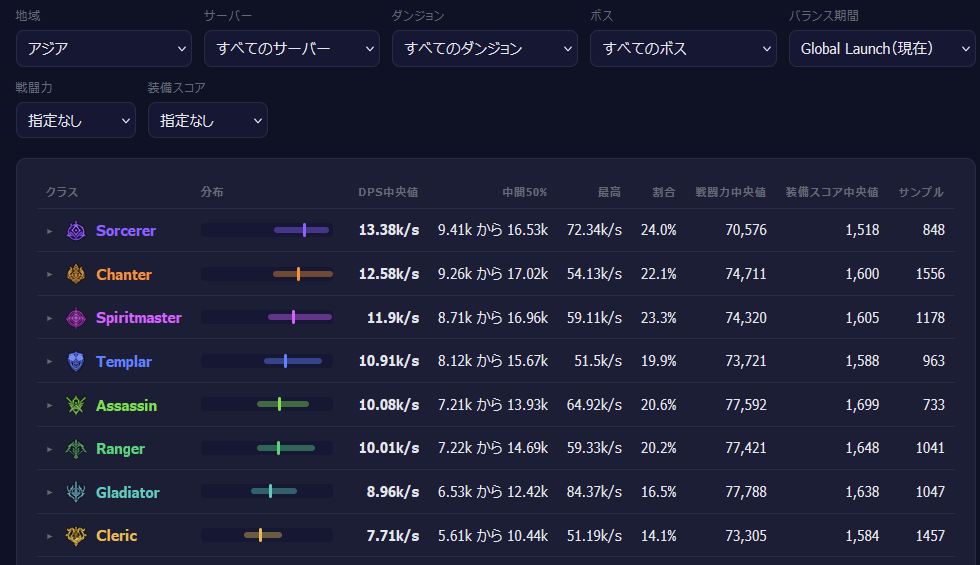Click the Sorcerer class icon
The image size is (980, 565).
(76, 231)
